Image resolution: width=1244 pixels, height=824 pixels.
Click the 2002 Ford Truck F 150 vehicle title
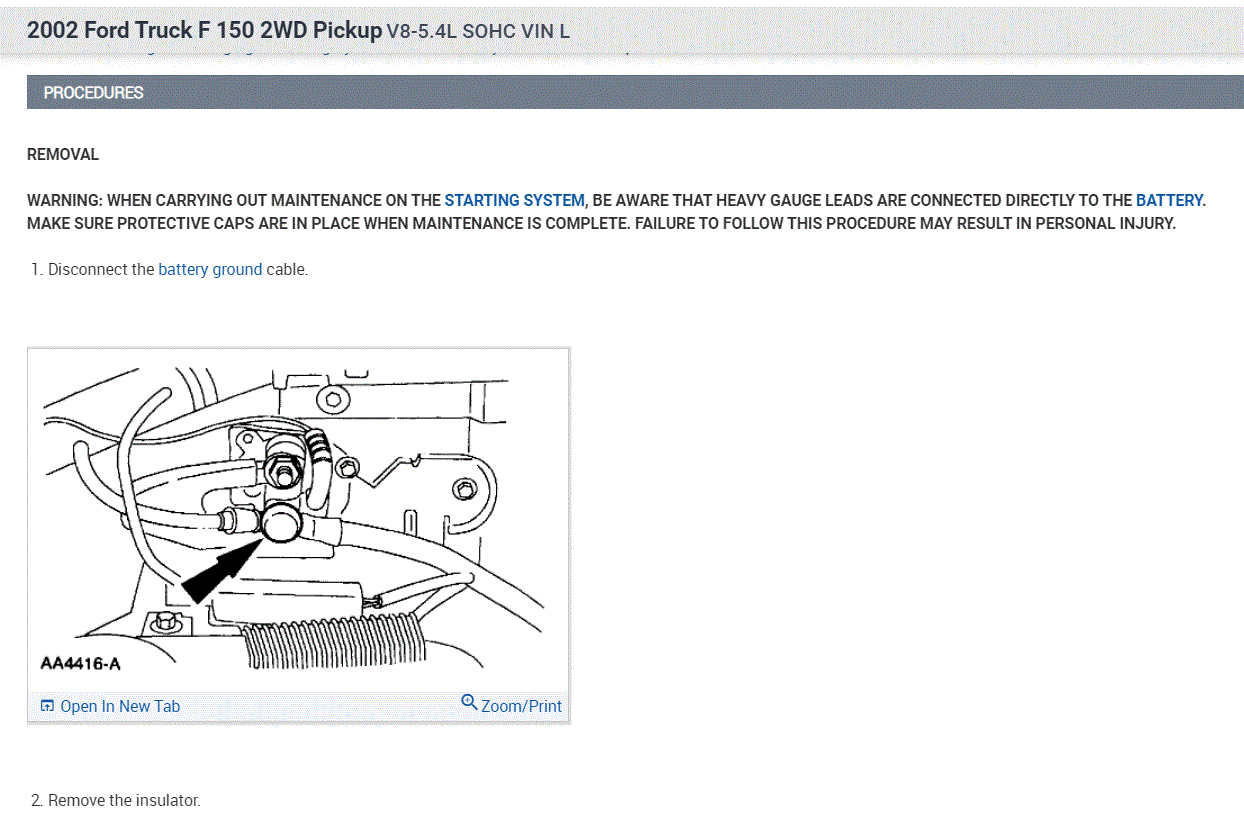204,30
